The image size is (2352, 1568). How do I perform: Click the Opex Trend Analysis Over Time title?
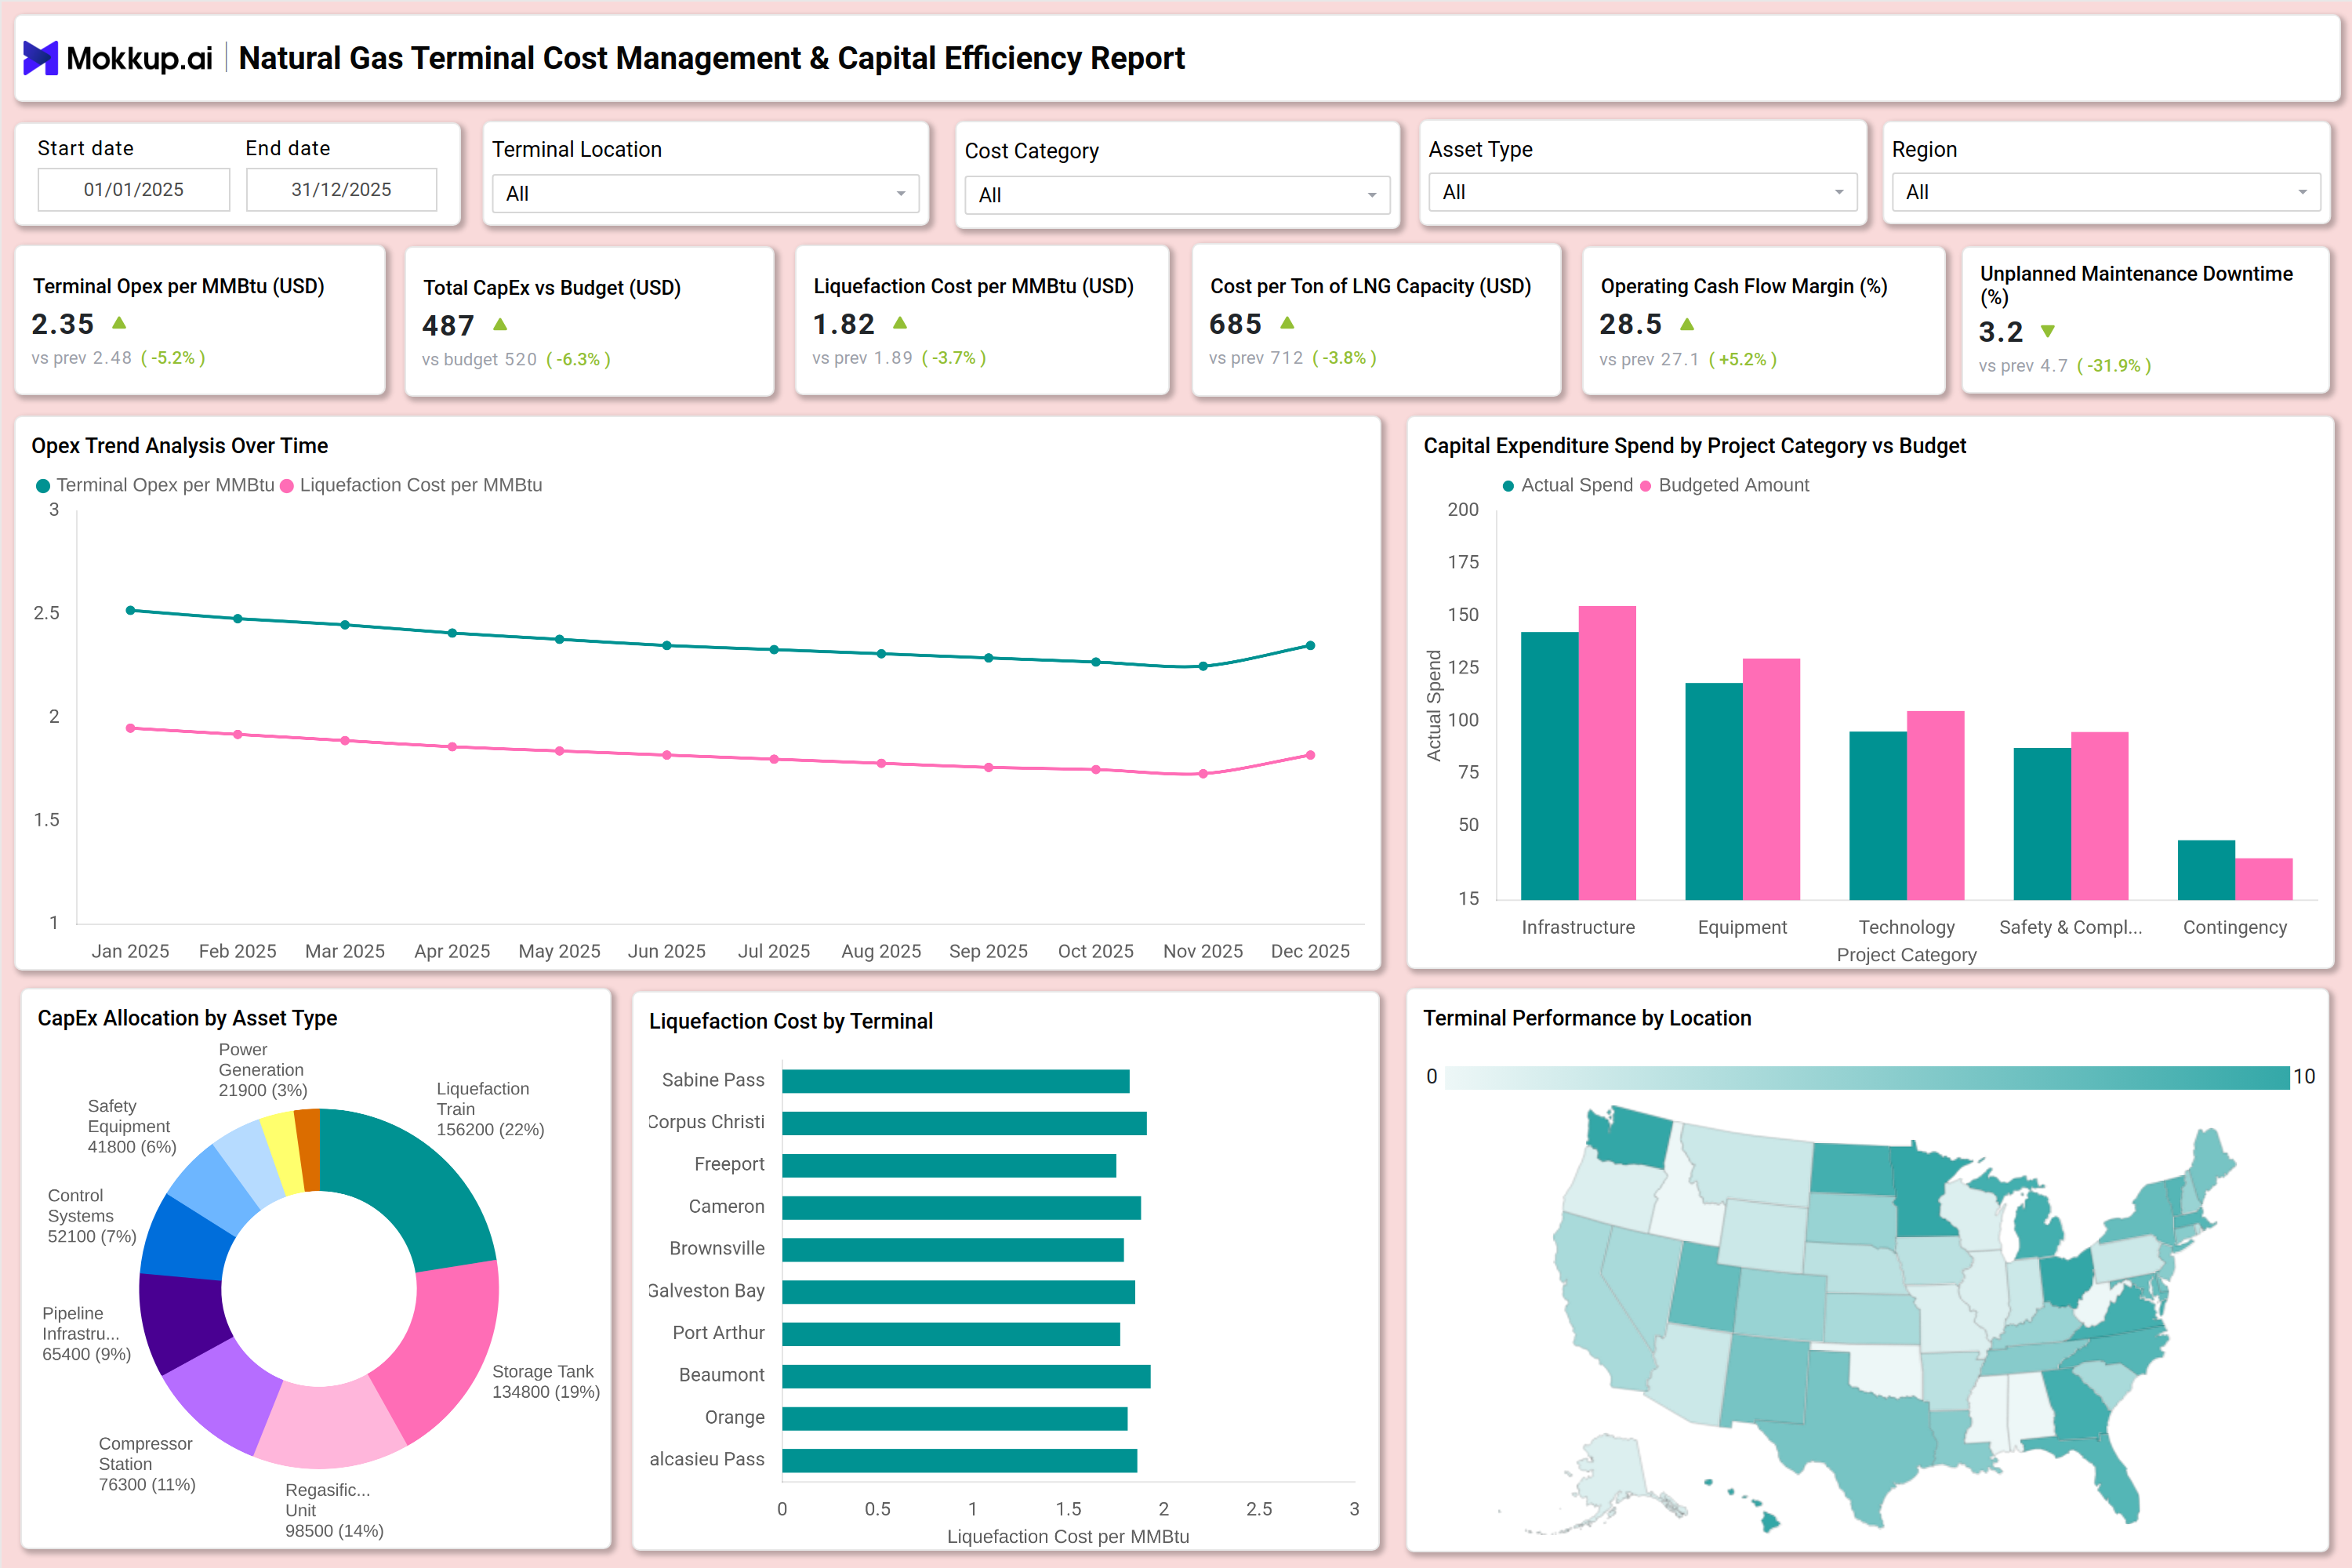180,446
